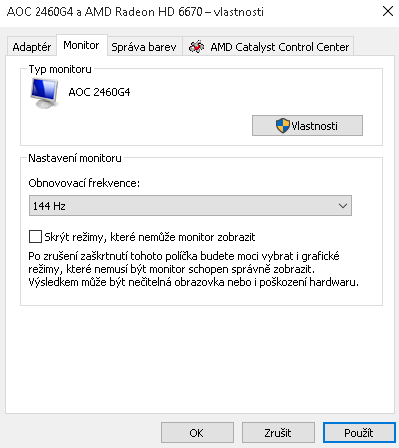This screenshot has height=448, width=399.
Task: Click the Obnovovací frekvence label
Action: point(84,183)
